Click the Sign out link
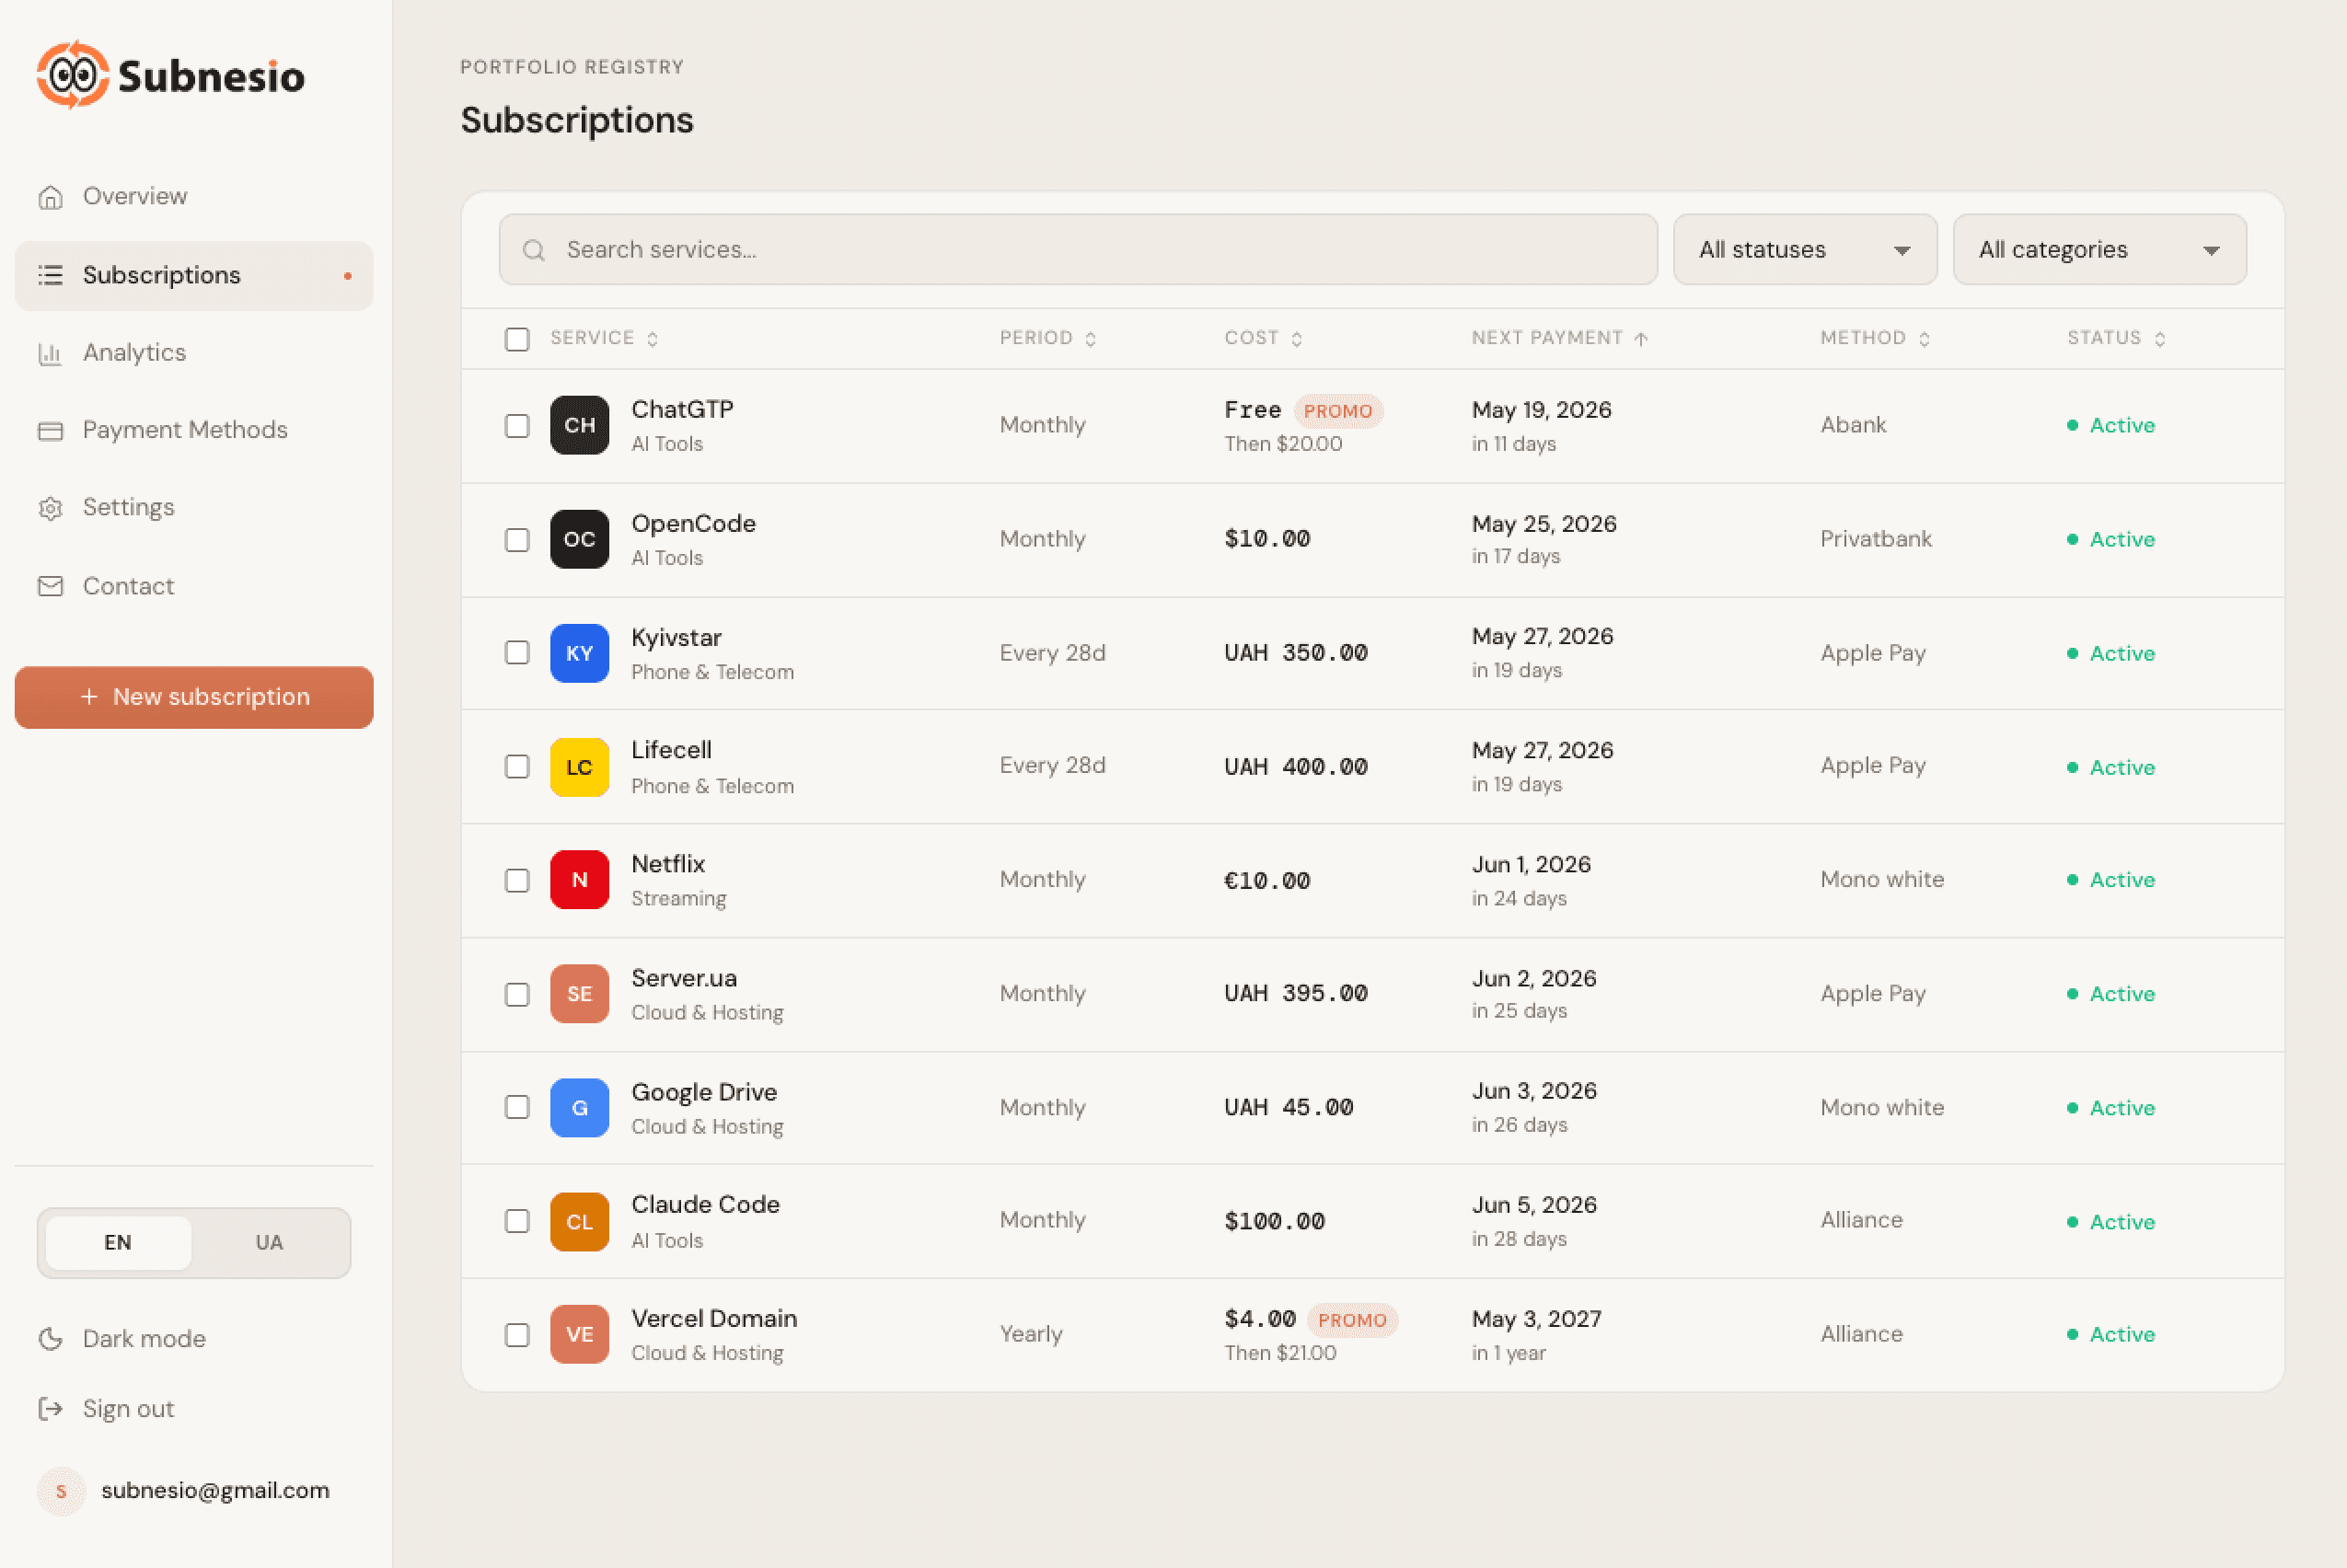 pyautogui.click(x=106, y=1409)
